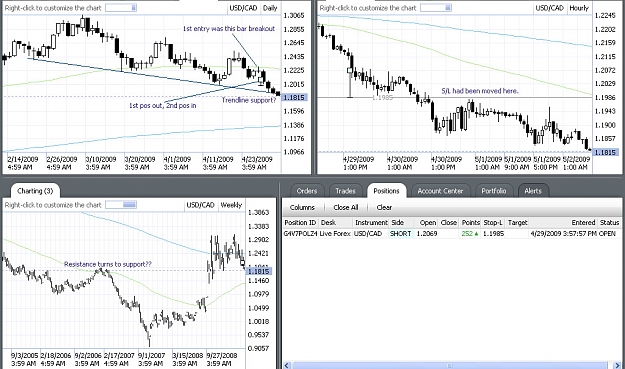The width and height of the screenshot is (625, 369).
Task: Click the zoom slider on the Daily chart header
Action: point(121,8)
